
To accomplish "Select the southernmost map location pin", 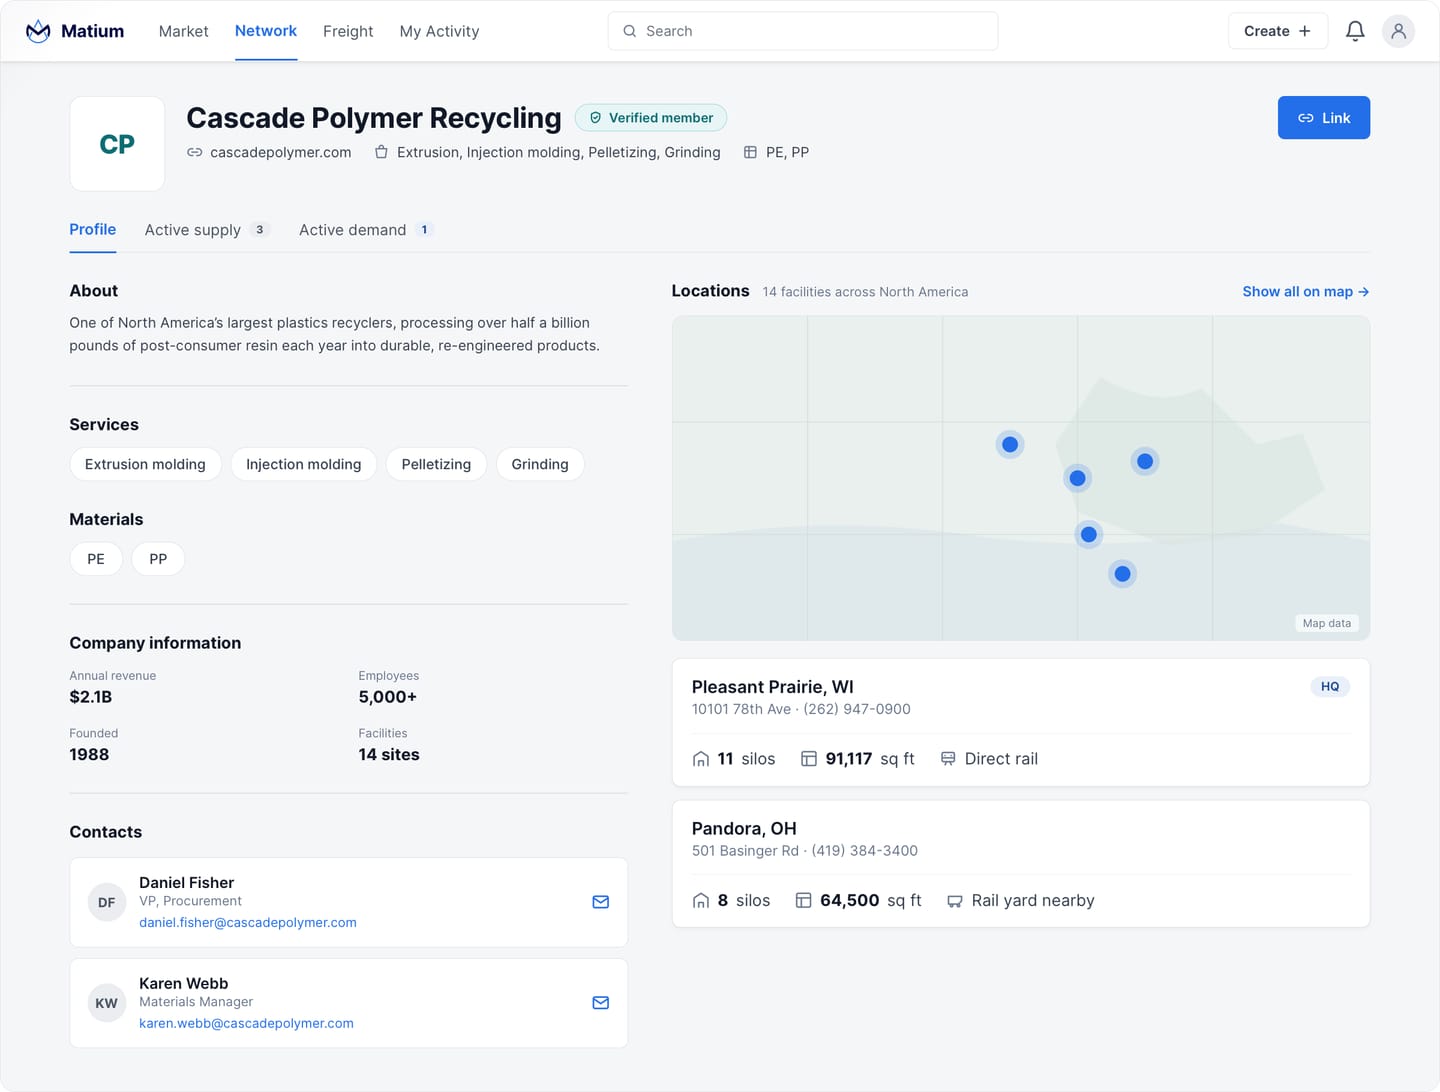I will point(1122,574).
